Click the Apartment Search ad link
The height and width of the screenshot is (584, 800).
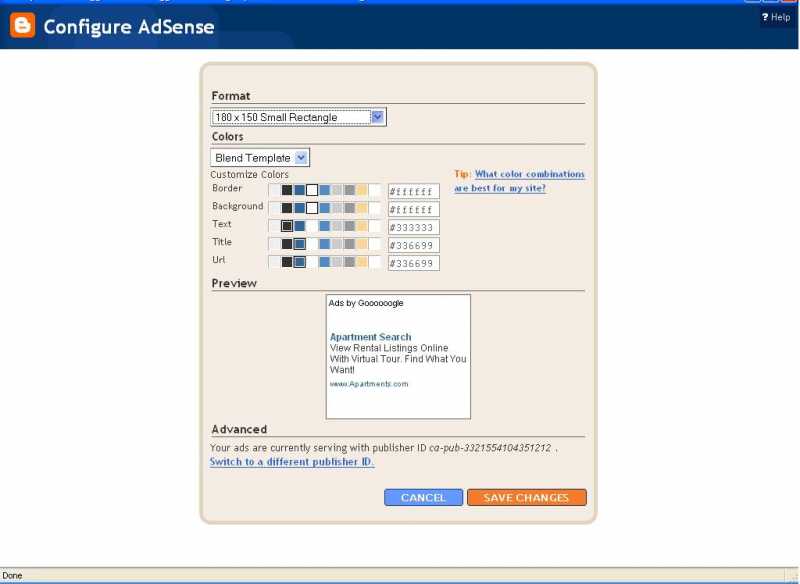(x=371, y=336)
